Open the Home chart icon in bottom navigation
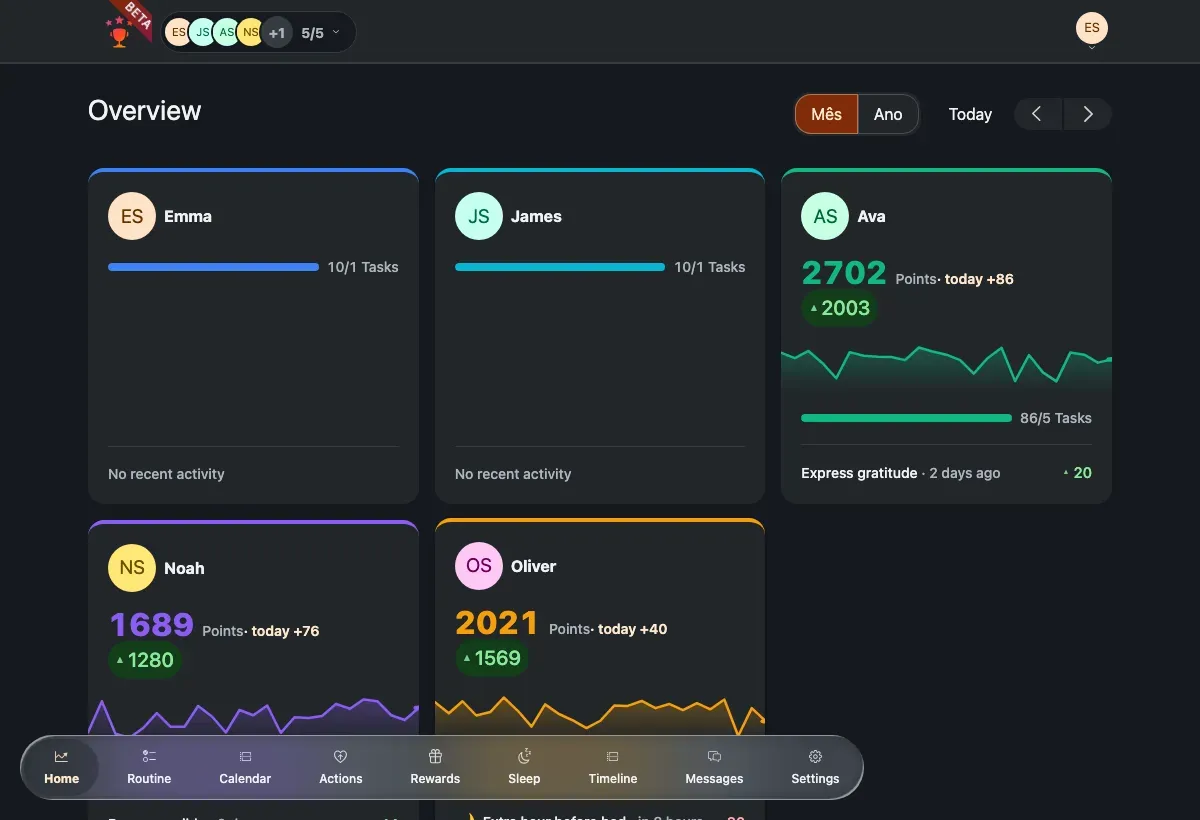The width and height of the screenshot is (1200, 820). [x=61, y=757]
